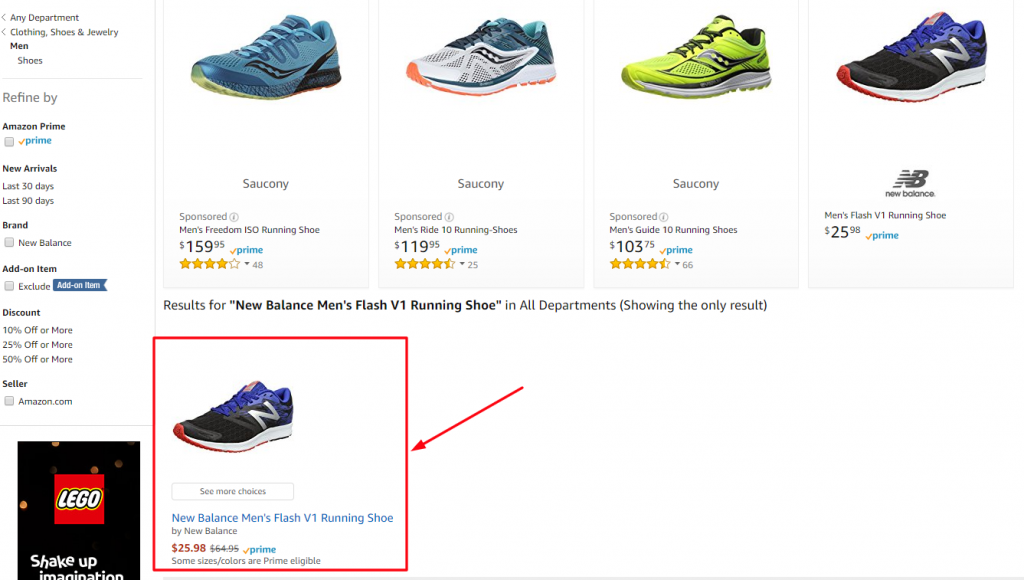Click the star rating under Freedom ISO Running Shoe

point(209,265)
